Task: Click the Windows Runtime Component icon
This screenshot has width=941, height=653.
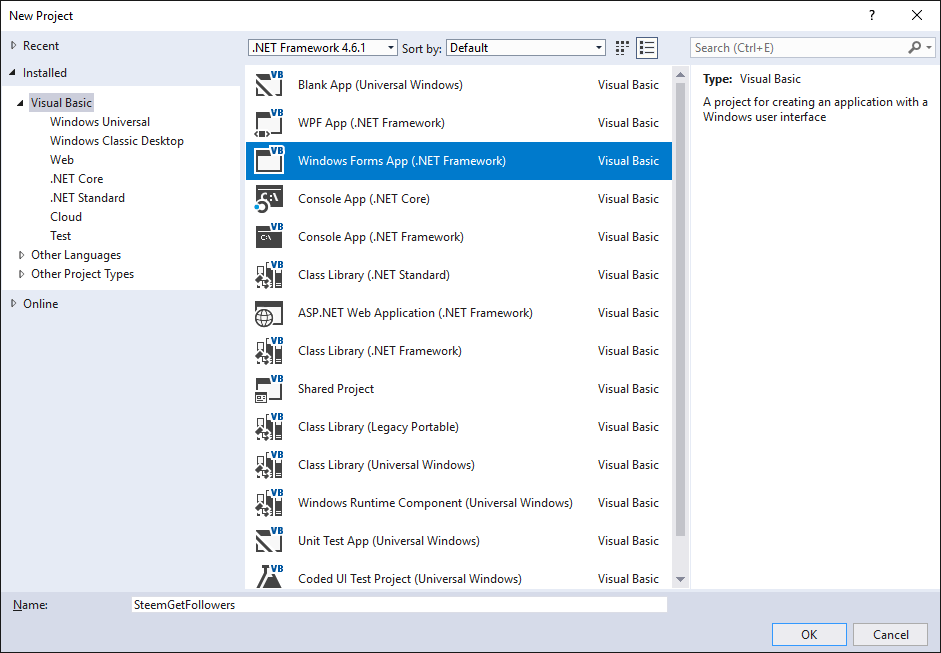Action: point(269,503)
